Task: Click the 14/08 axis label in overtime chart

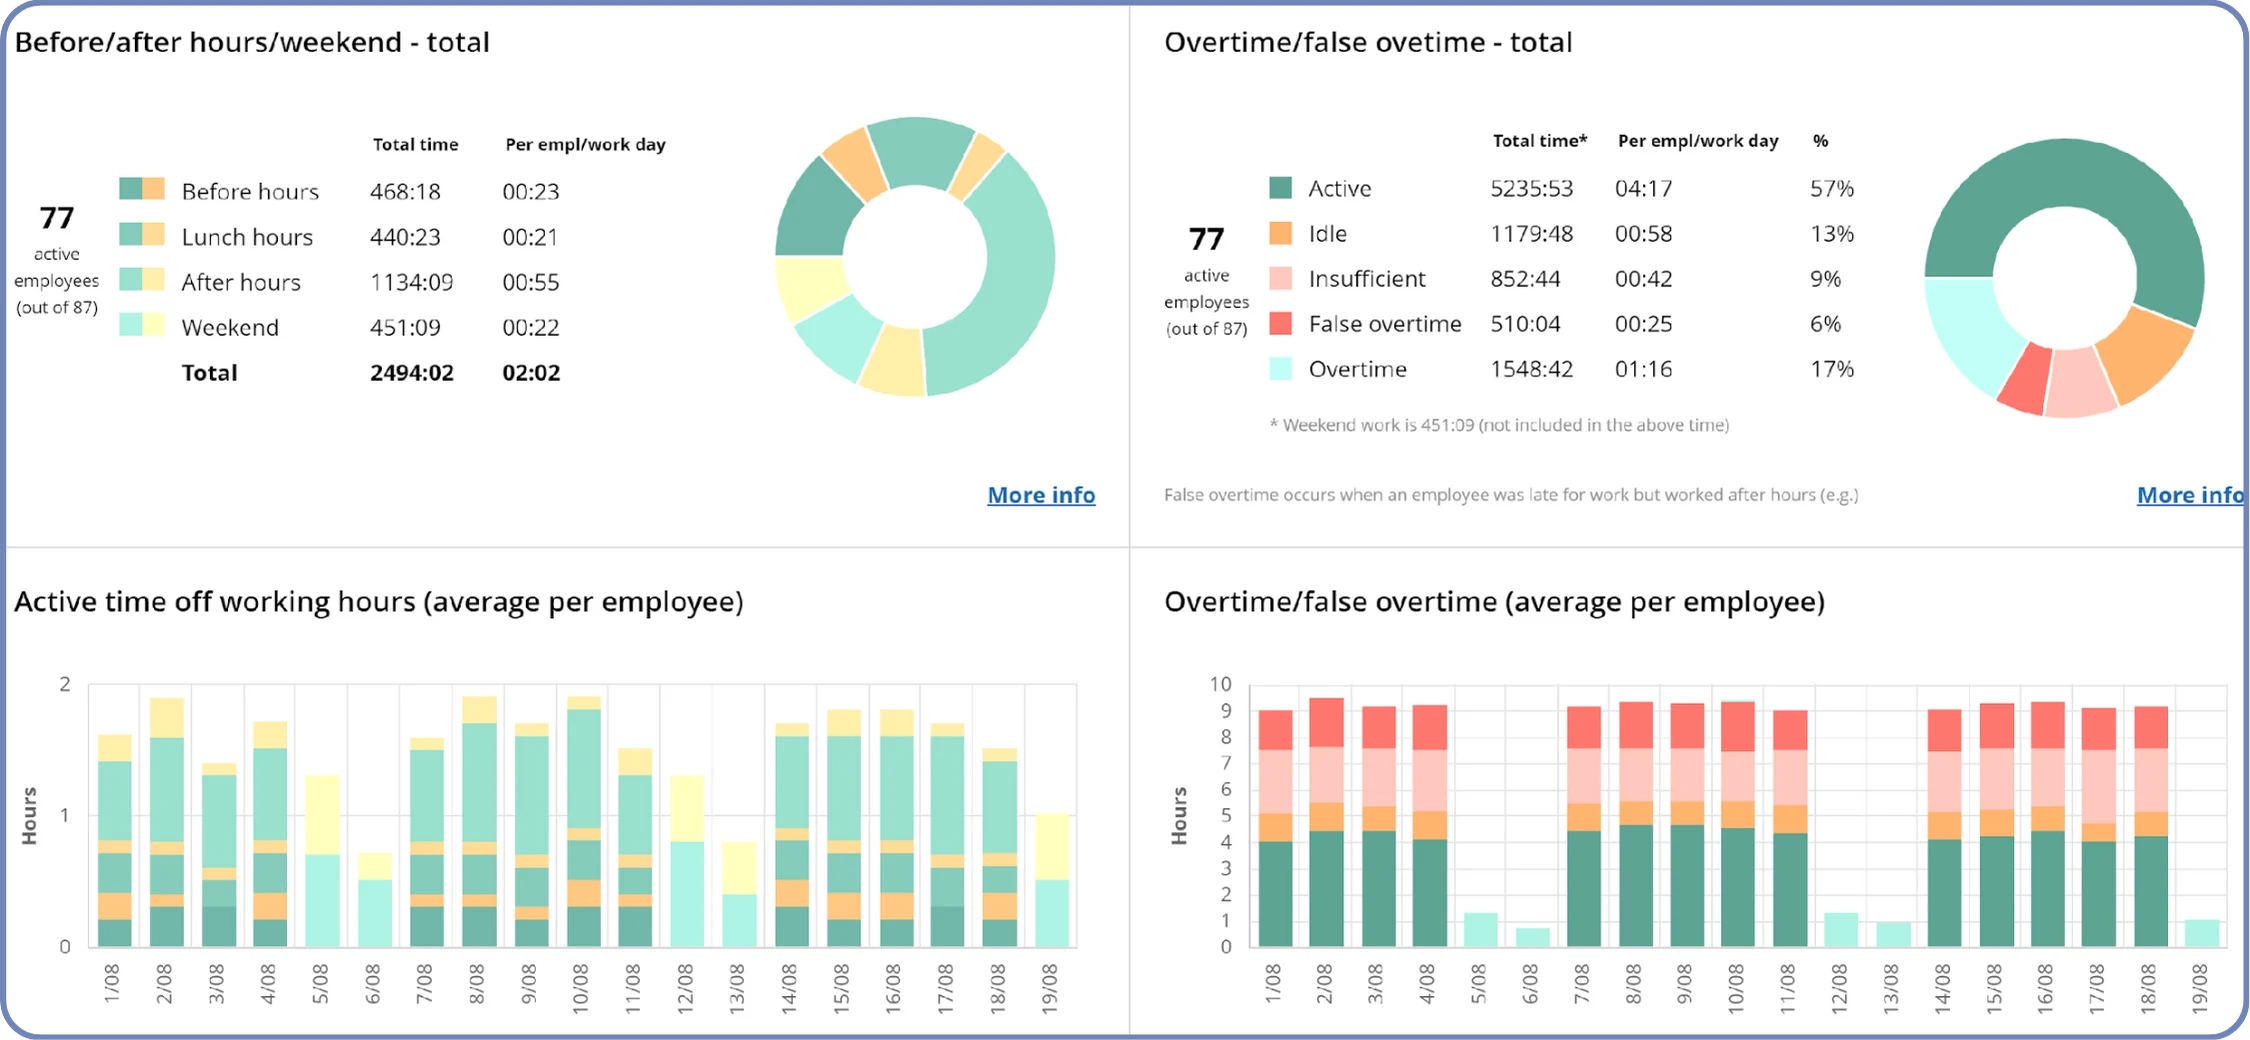Action: (x=1943, y=989)
